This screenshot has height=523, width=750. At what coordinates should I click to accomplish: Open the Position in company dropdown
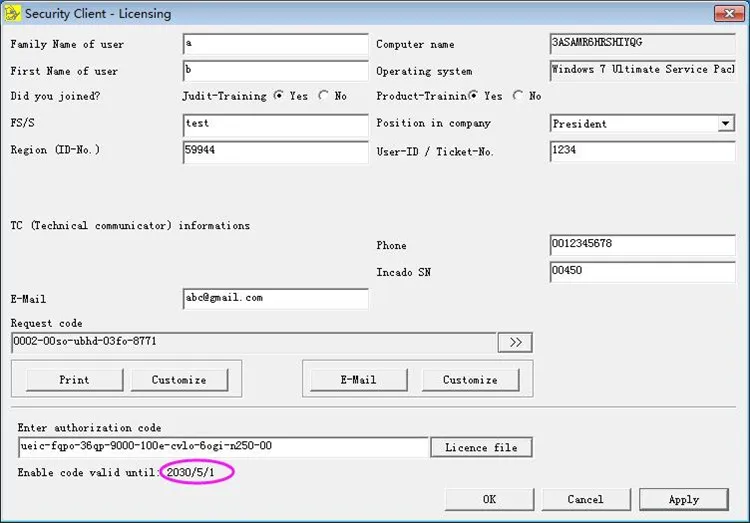coord(726,123)
